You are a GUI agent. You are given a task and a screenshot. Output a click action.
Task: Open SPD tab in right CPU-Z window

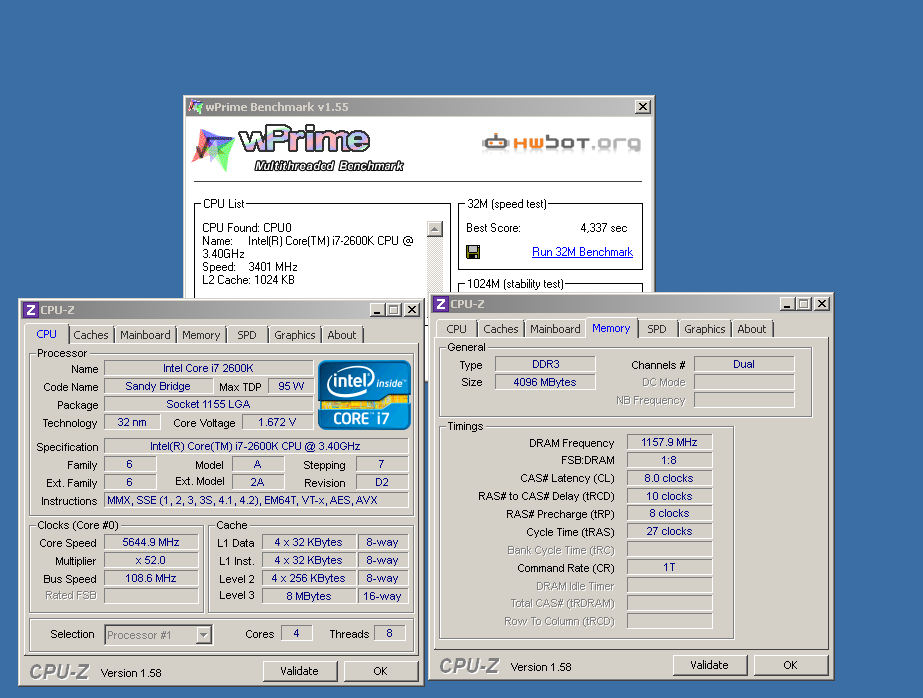657,329
